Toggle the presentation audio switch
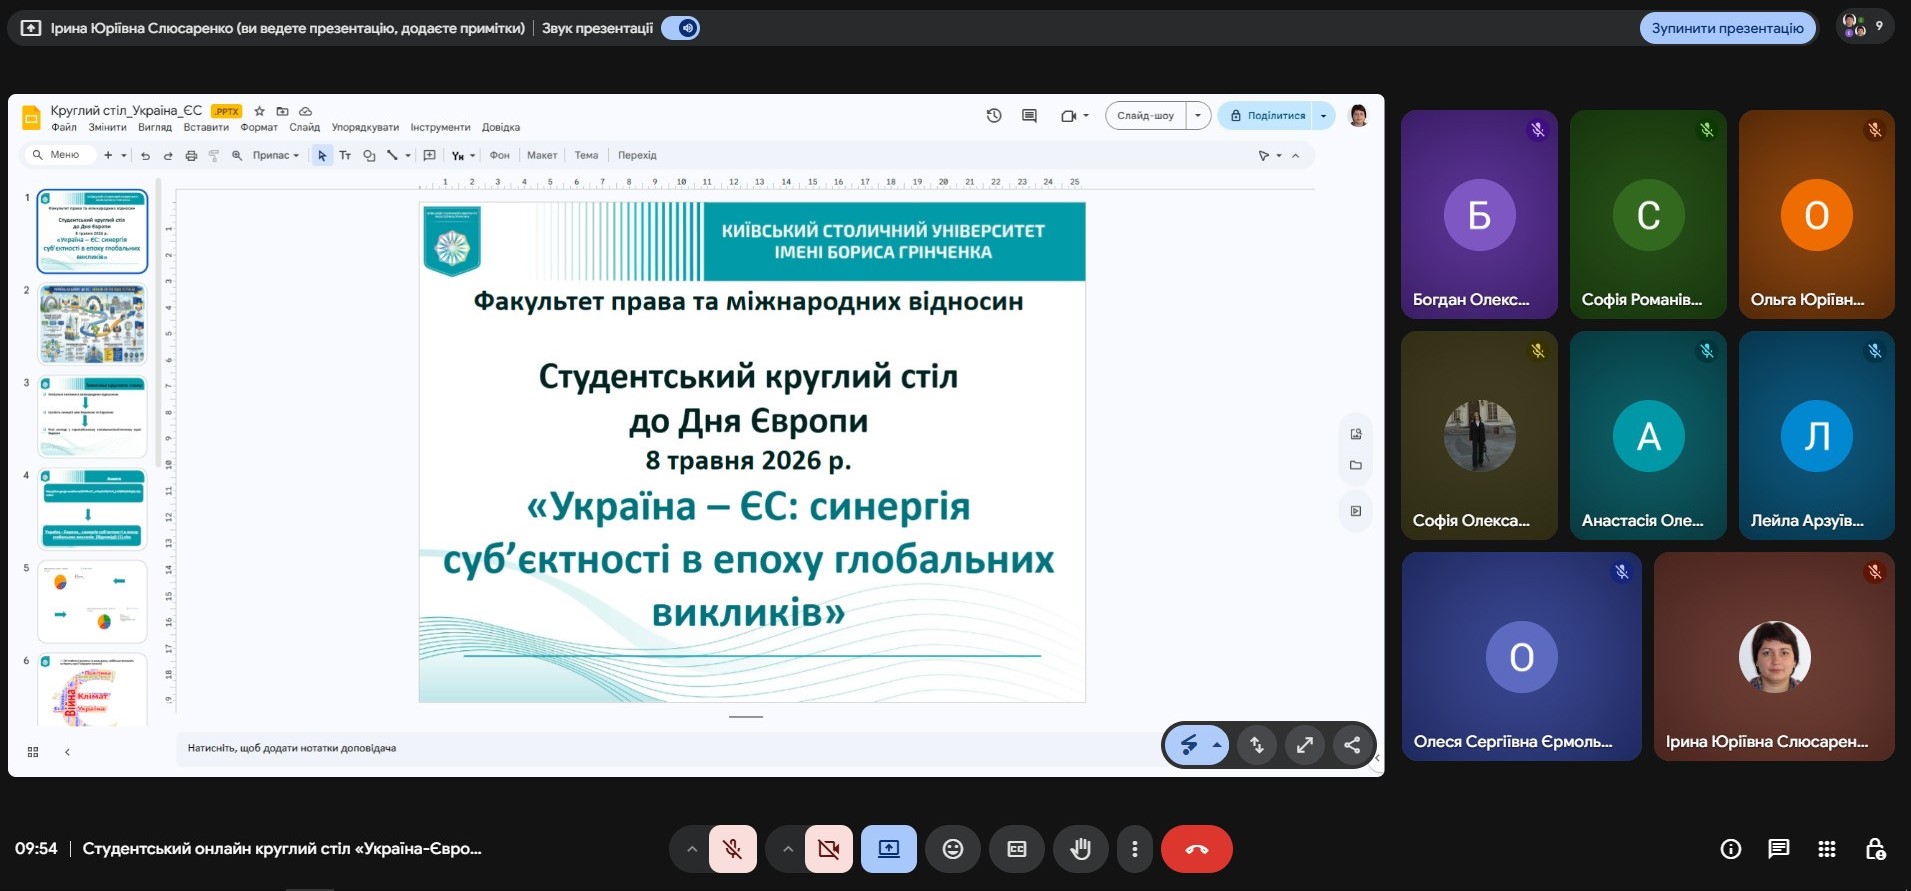 681,28
